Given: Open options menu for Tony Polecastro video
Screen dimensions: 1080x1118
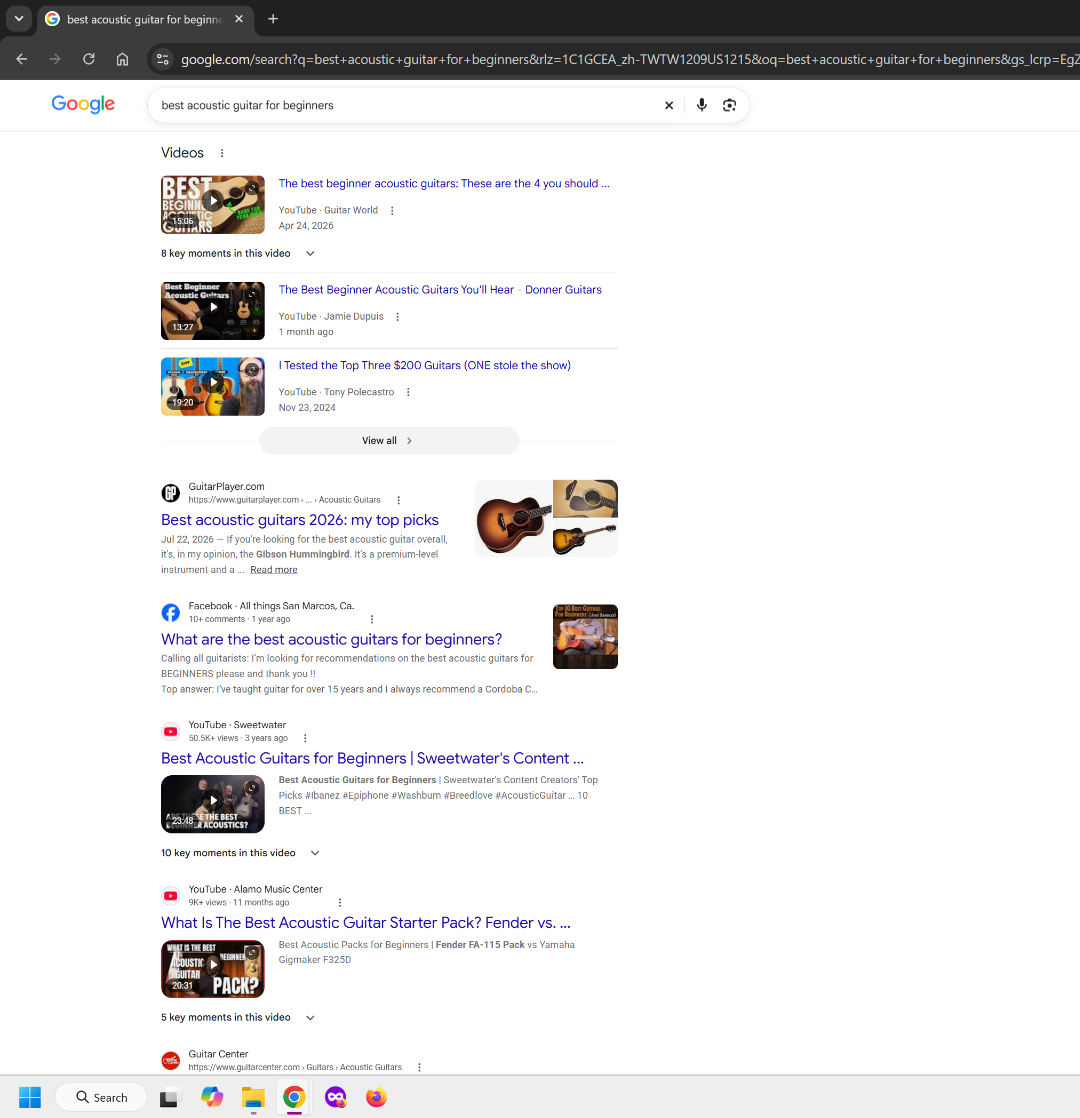Looking at the screenshot, I should [408, 392].
